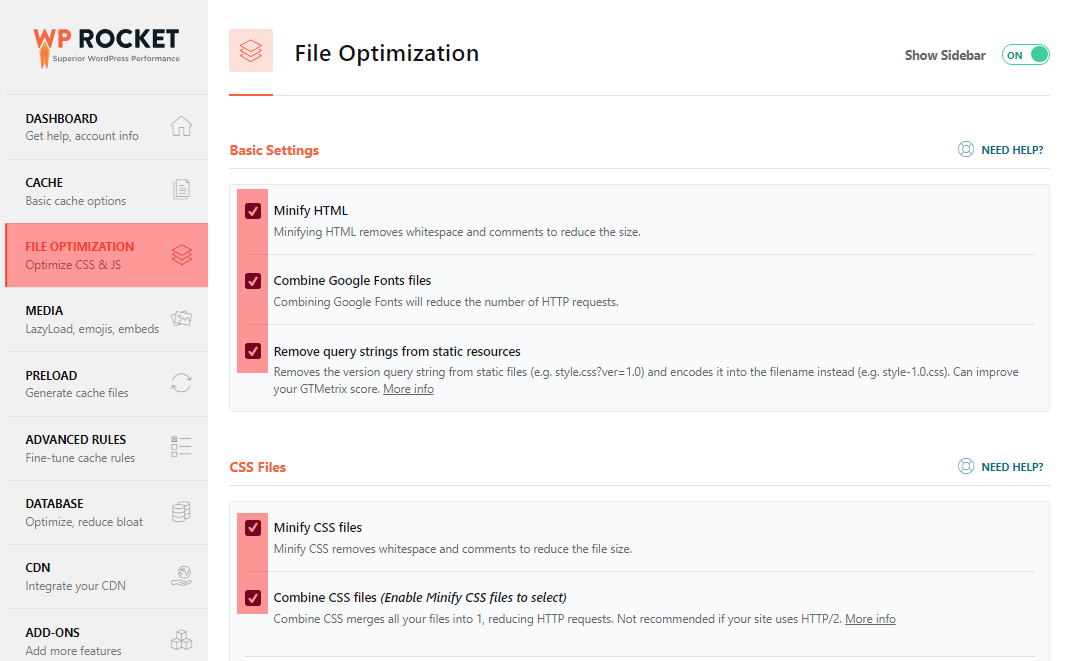Click the Advanced Rules list icon
1071x661 pixels.
point(181,447)
